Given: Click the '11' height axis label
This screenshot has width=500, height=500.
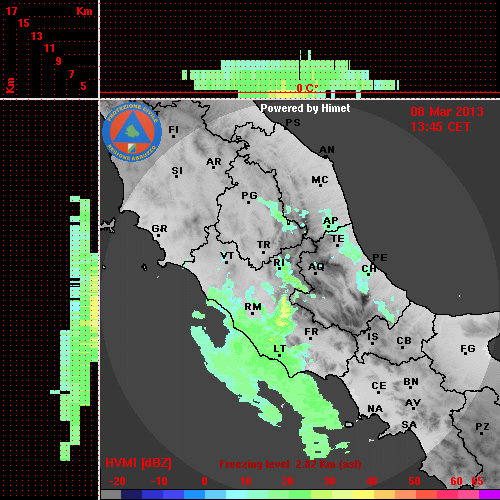Looking at the screenshot, I should (x=49, y=48).
